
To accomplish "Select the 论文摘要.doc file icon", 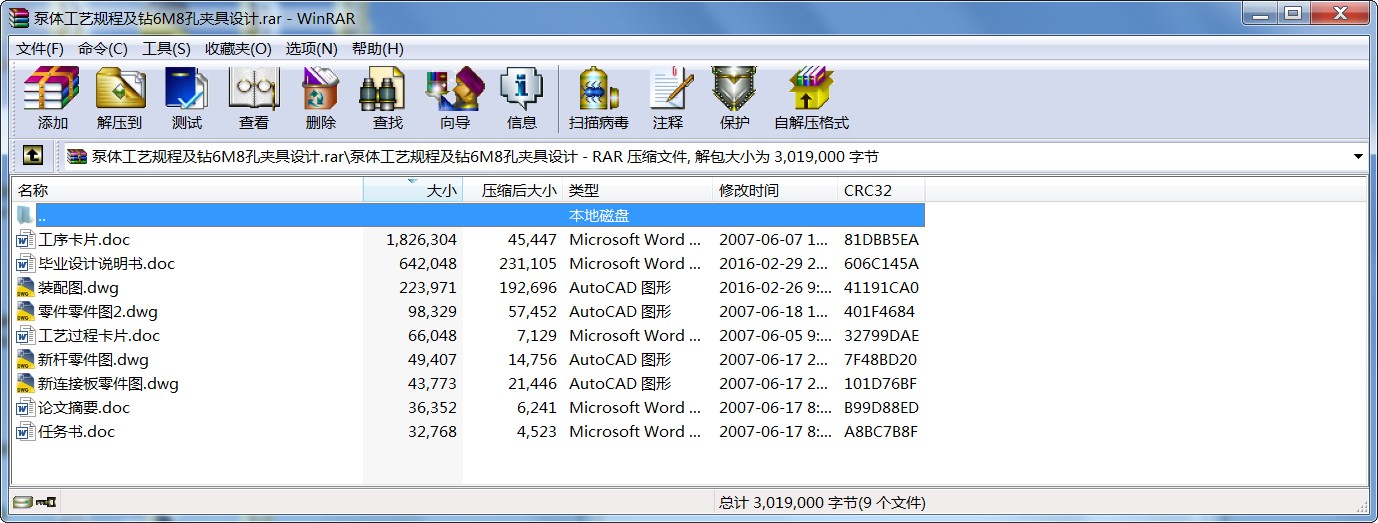I will [26, 408].
